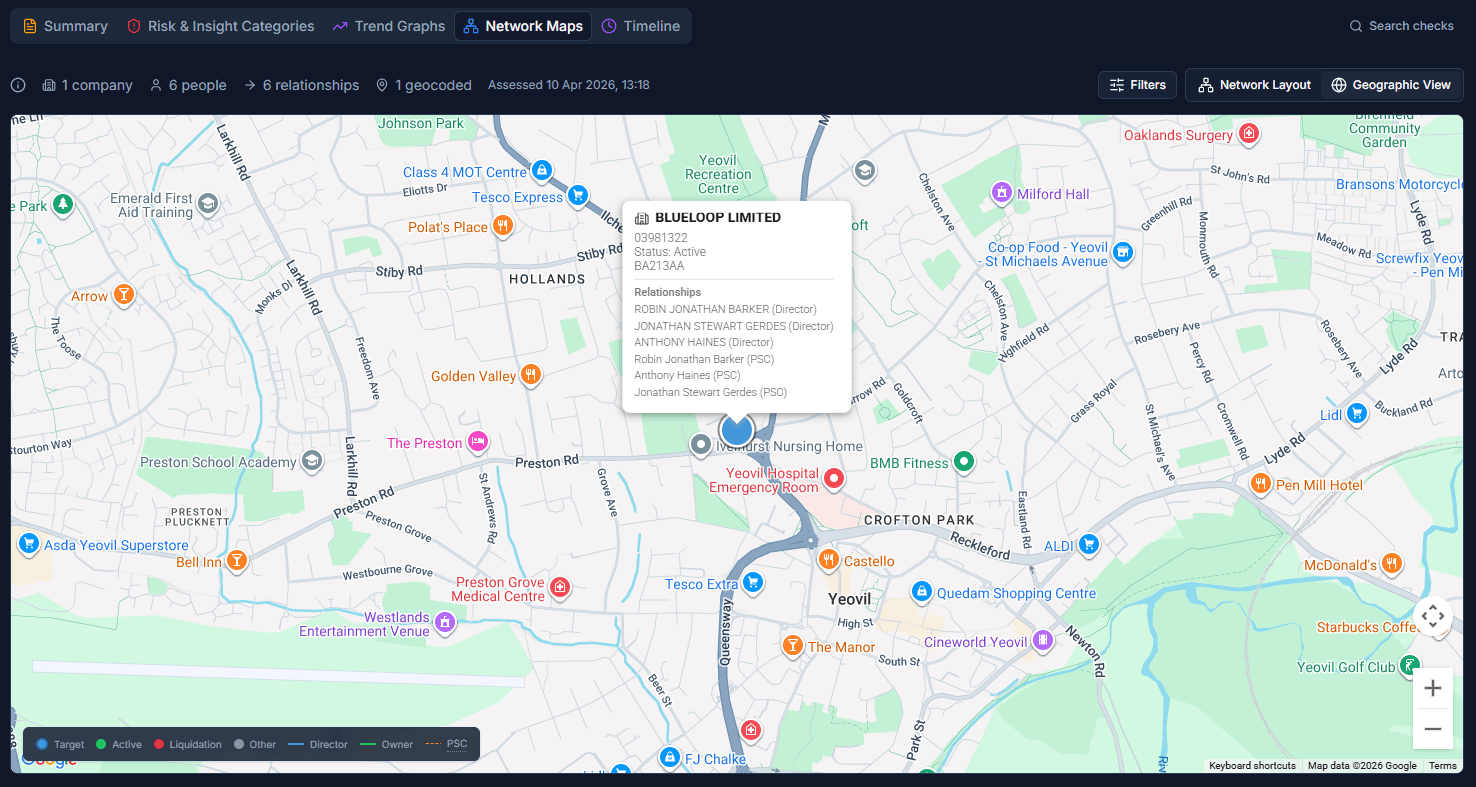Click the blue target company marker
This screenshot has width=1476, height=787.
click(736, 431)
